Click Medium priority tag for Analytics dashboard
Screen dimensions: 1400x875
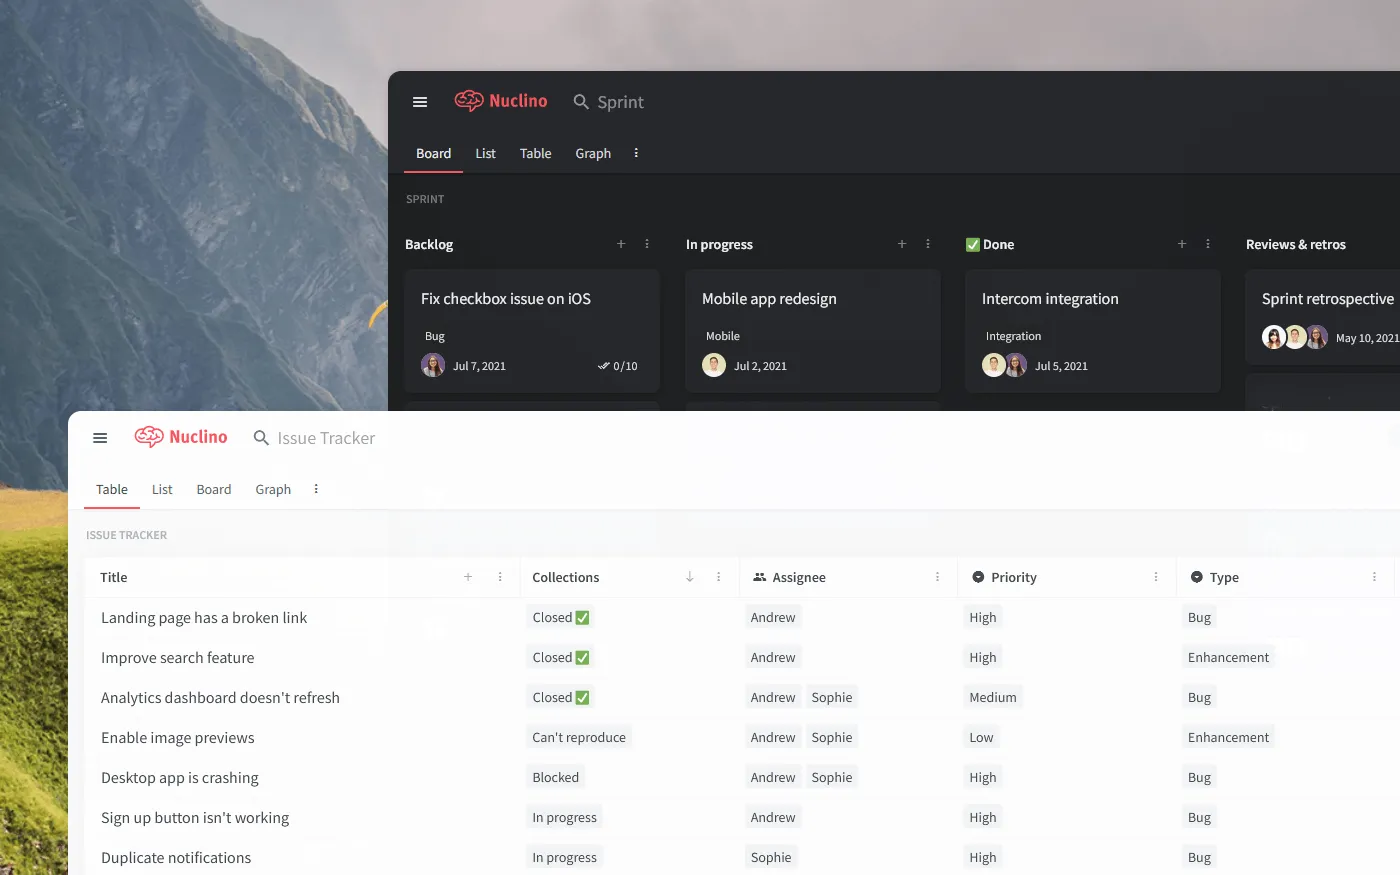(993, 697)
